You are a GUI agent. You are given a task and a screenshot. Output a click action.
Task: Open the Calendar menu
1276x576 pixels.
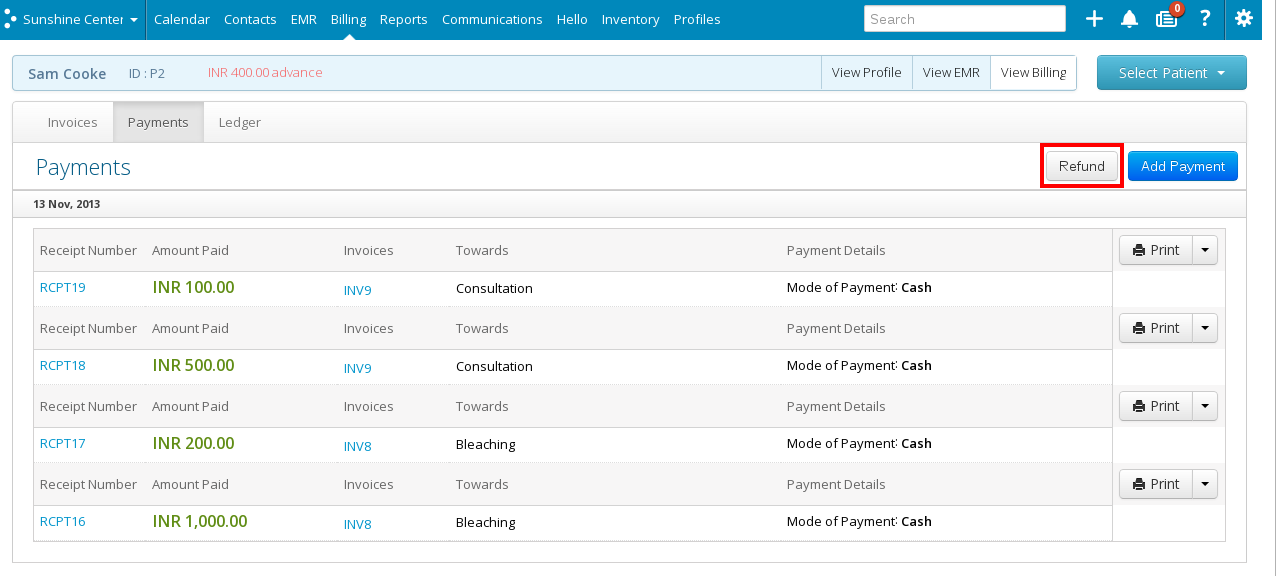pos(182,19)
